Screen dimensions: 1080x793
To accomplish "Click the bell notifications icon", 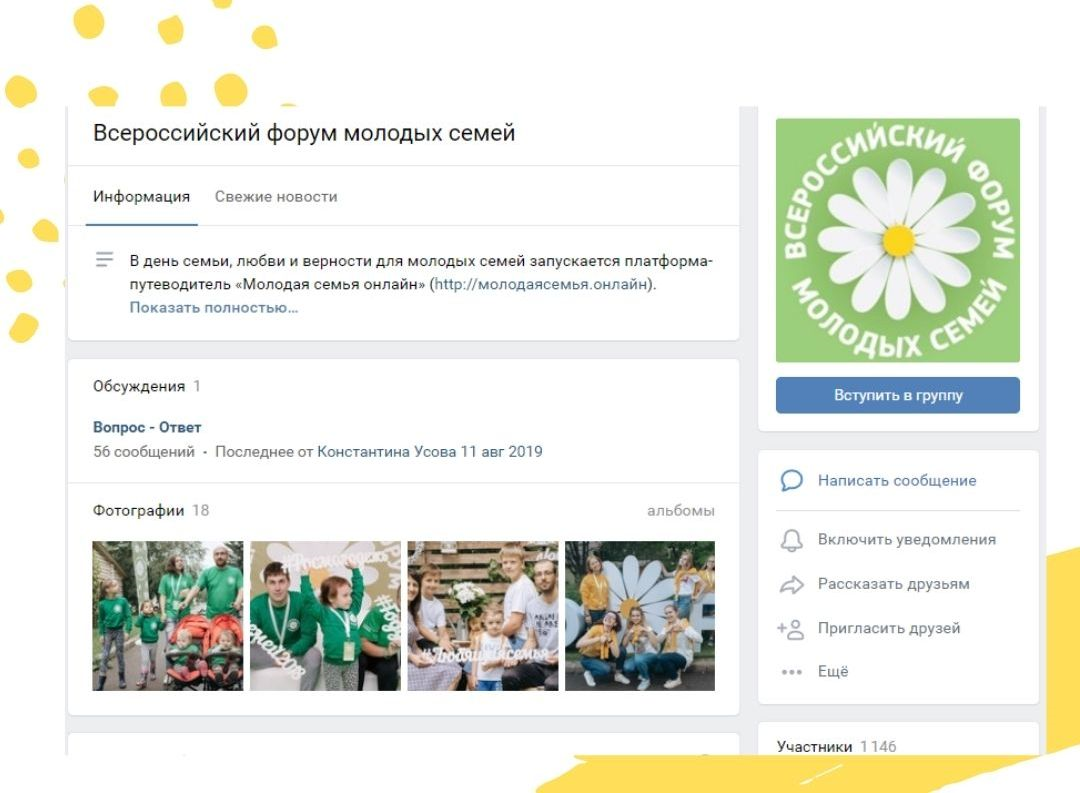I will coord(791,539).
